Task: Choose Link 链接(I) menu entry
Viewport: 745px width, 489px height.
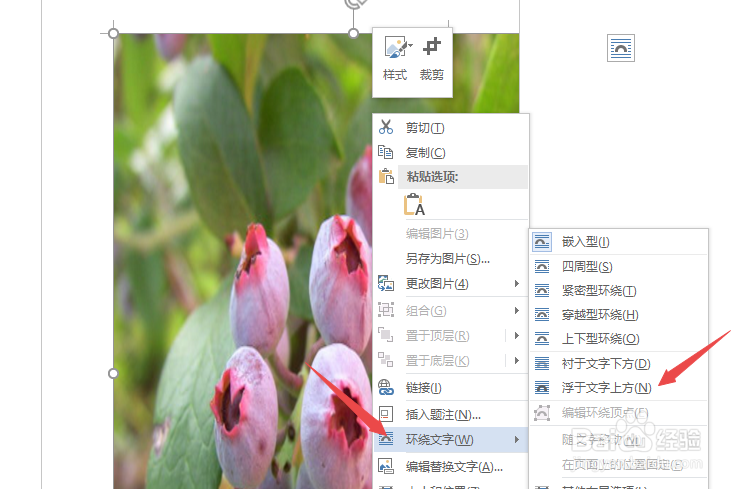Action: (x=451, y=388)
